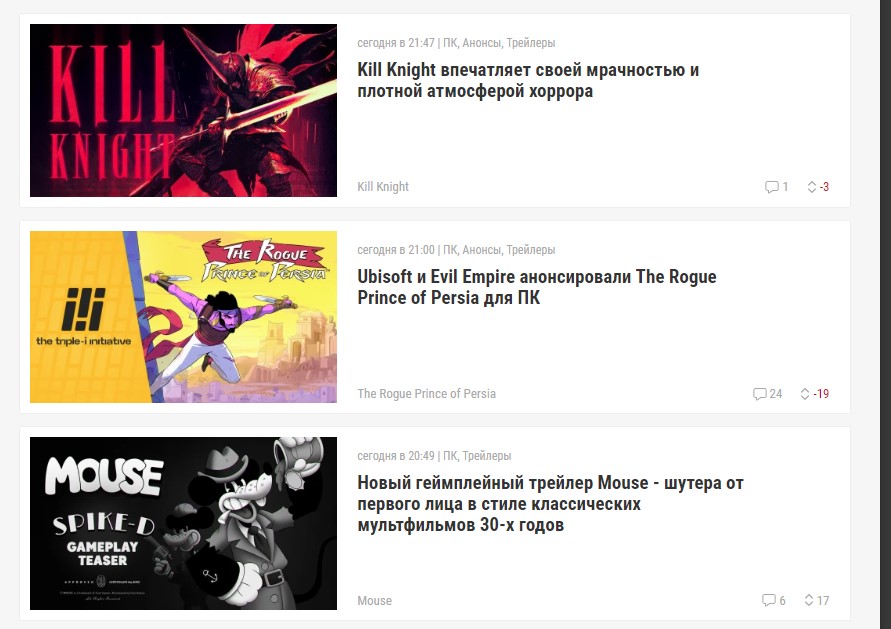Open comments icon on the Mouse article
891x629 pixels.
[x=768, y=600]
